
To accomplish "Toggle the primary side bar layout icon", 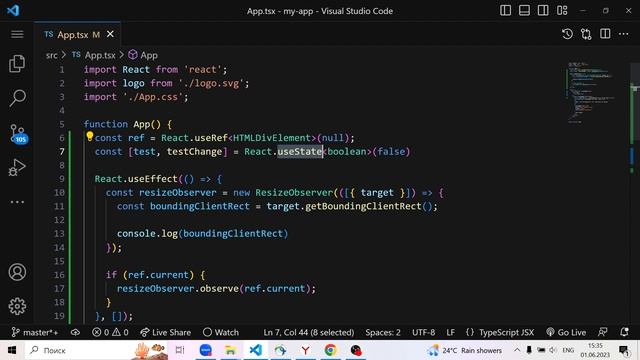I will click(x=505, y=11).
